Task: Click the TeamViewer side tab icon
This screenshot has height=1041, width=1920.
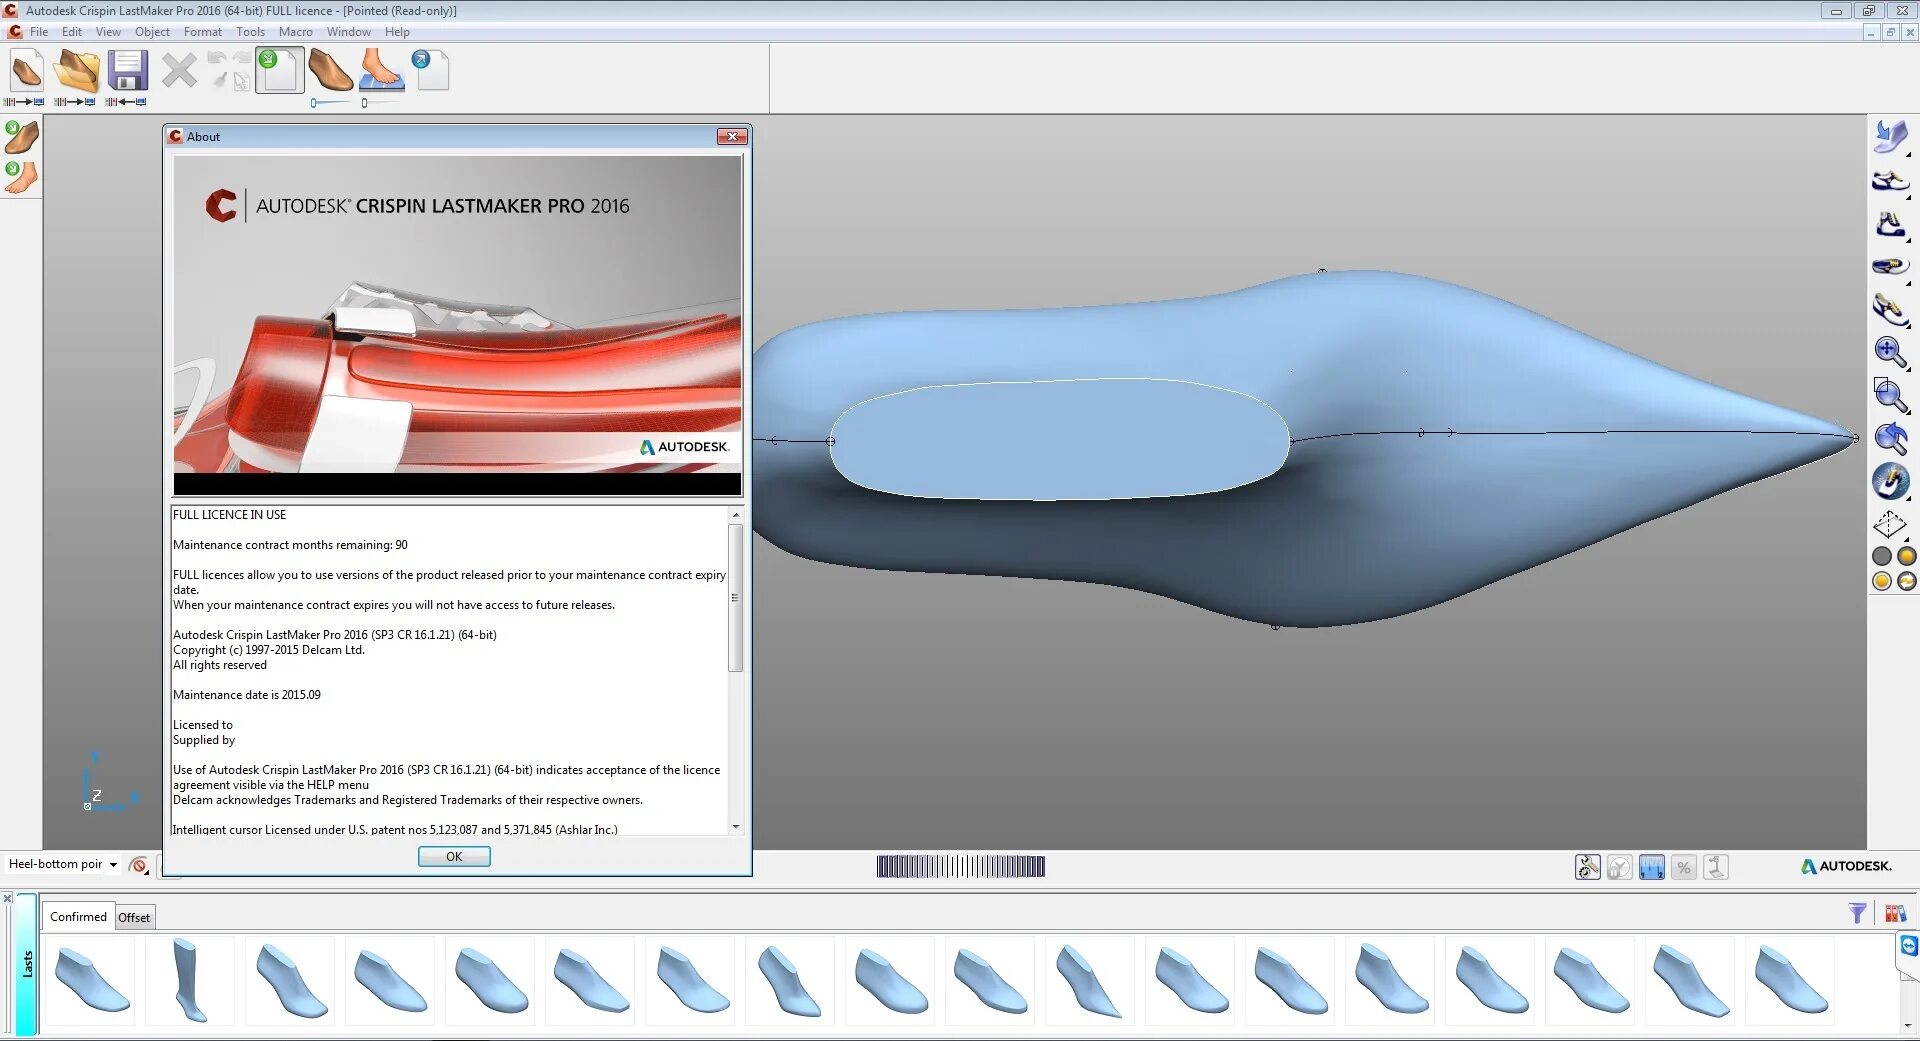Action: coord(1908,947)
